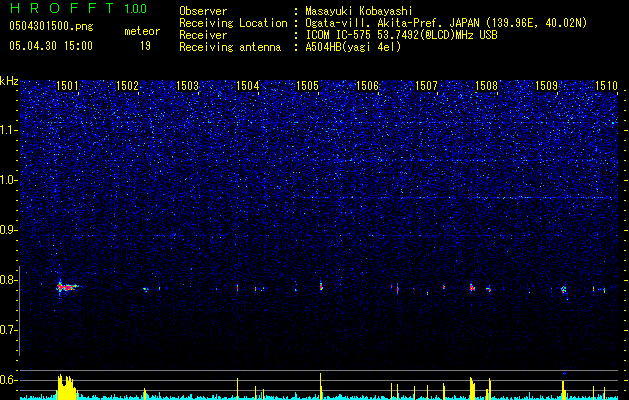Click the 1506 time marker
The width and height of the screenshot is (629, 400).
click(367, 85)
